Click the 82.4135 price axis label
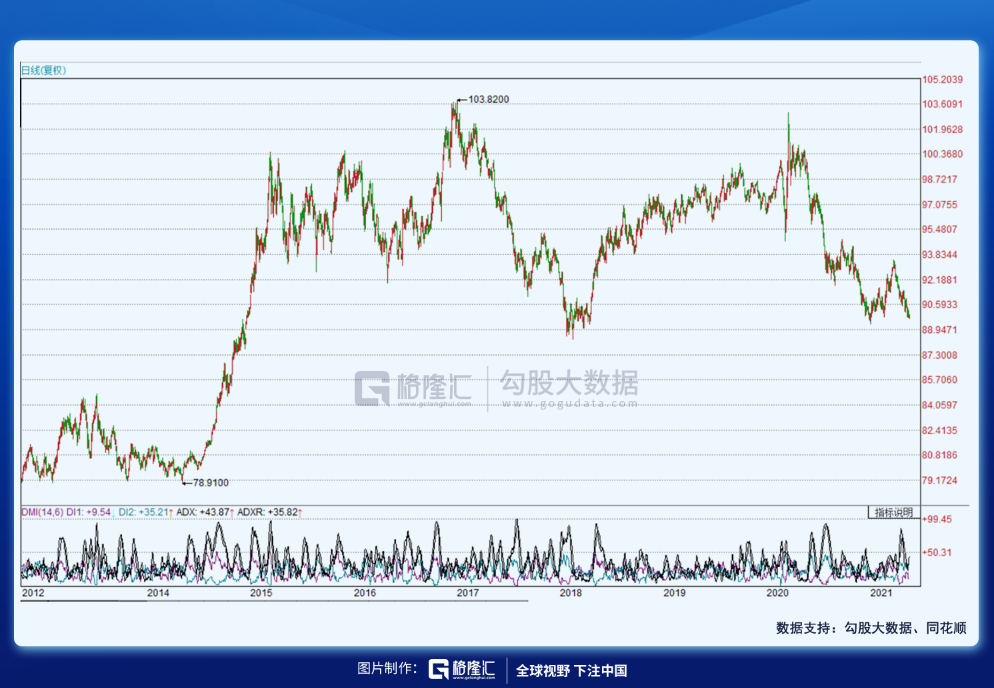This screenshot has width=994, height=688. (939, 431)
